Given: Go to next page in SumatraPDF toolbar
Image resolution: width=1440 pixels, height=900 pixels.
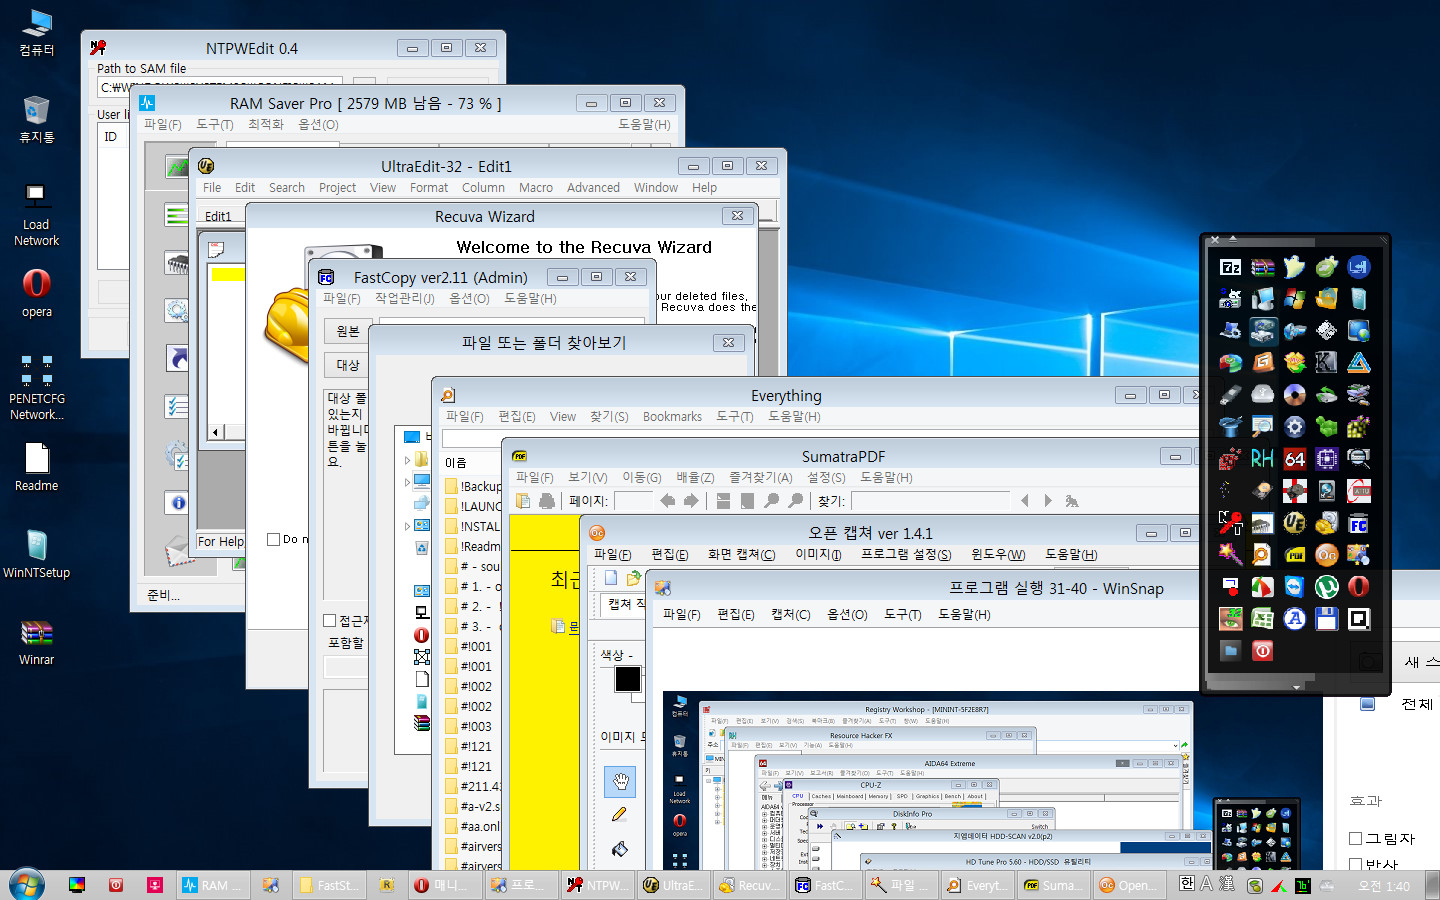Looking at the screenshot, I should (x=691, y=501).
